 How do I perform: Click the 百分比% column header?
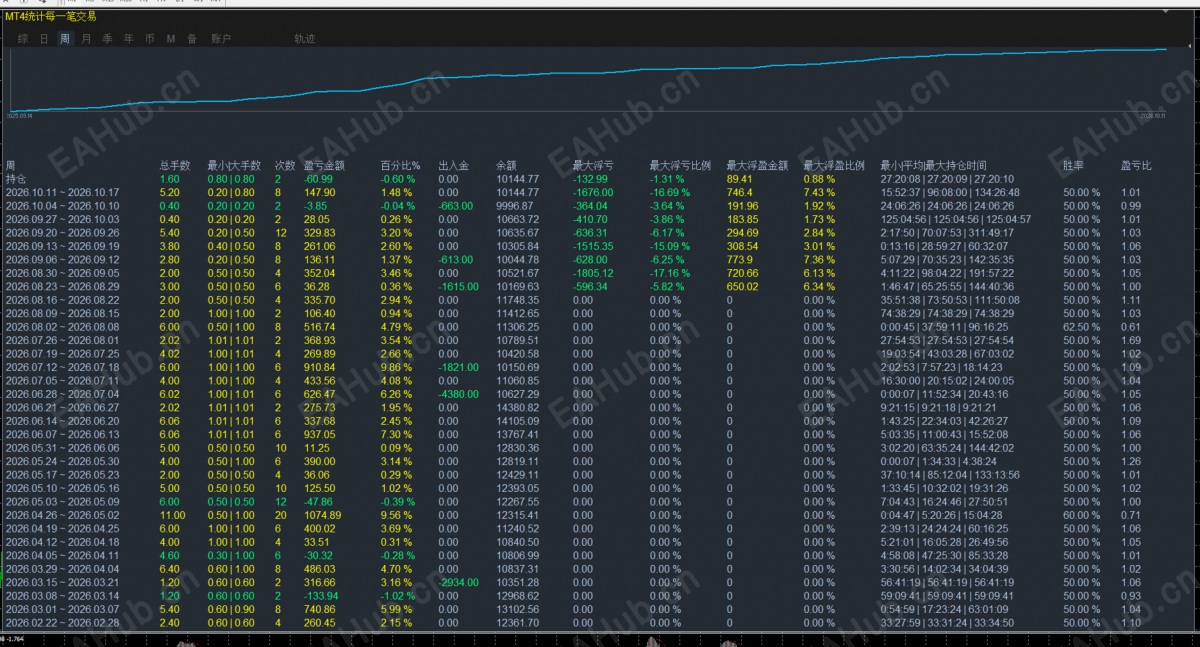pos(401,165)
